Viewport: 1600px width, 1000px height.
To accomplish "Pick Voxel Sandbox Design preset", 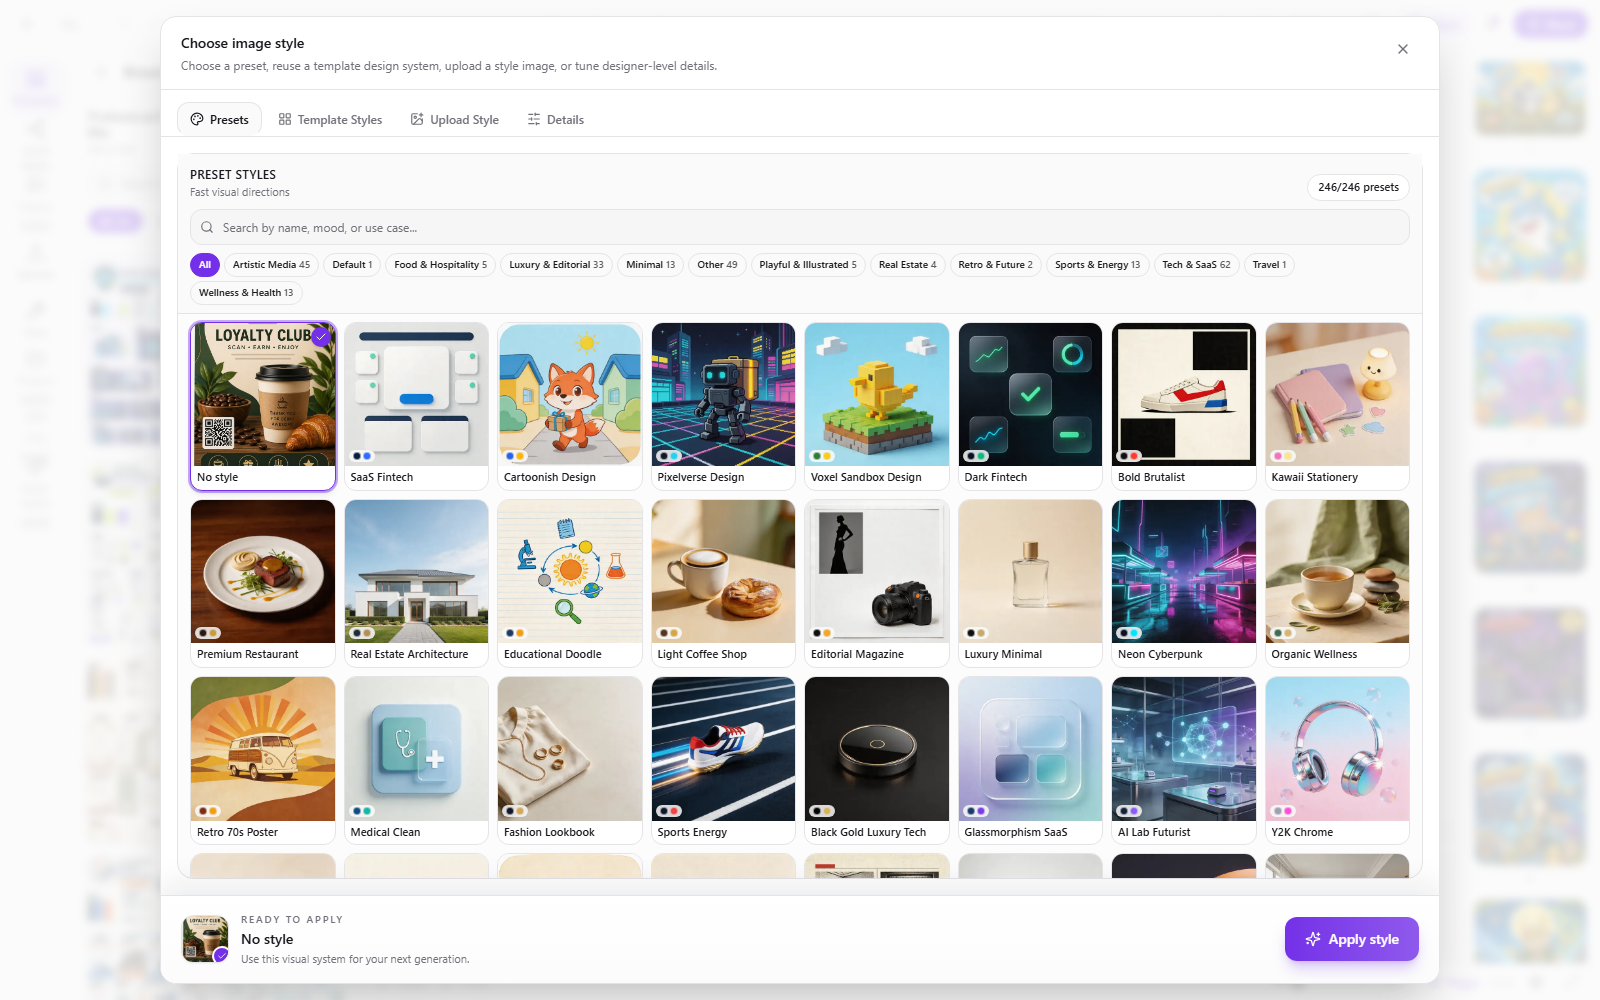I will tap(877, 406).
